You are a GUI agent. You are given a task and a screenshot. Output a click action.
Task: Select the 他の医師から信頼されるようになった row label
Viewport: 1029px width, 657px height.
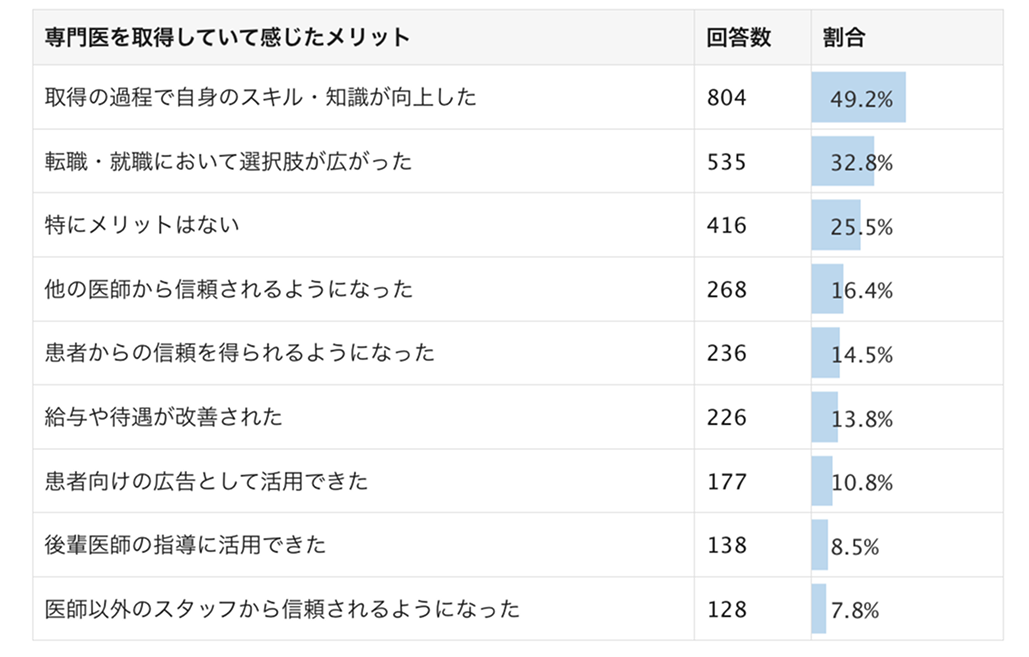point(229,290)
